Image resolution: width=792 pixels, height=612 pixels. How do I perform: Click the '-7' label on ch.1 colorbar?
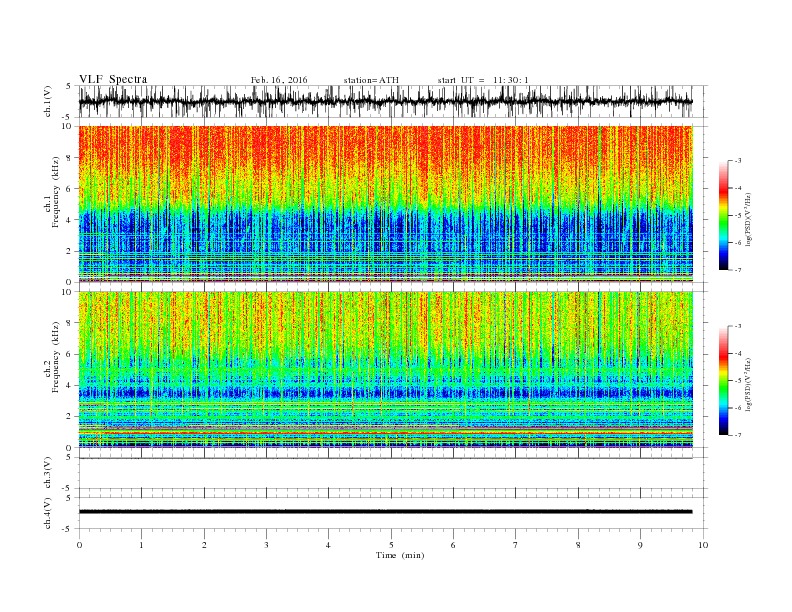coord(738,270)
